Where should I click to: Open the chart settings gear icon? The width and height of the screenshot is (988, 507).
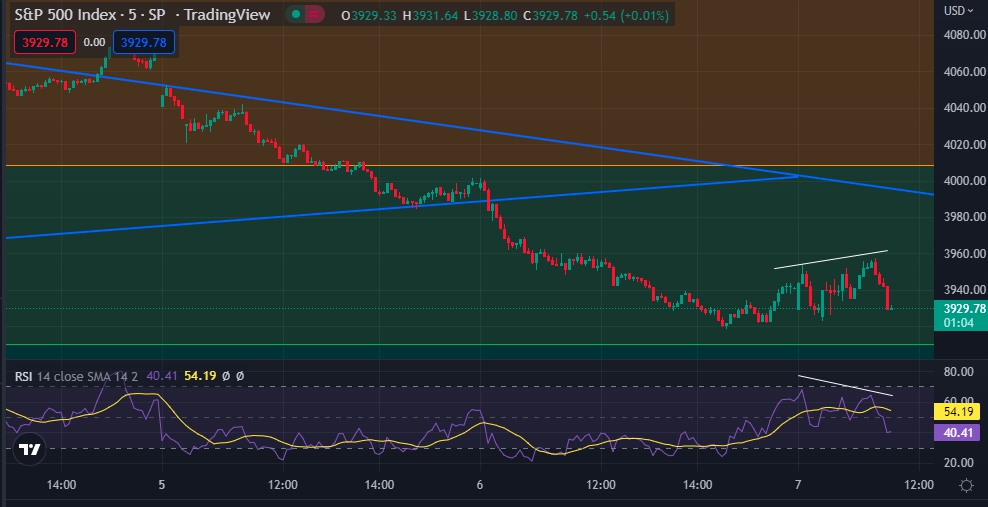coord(966,485)
